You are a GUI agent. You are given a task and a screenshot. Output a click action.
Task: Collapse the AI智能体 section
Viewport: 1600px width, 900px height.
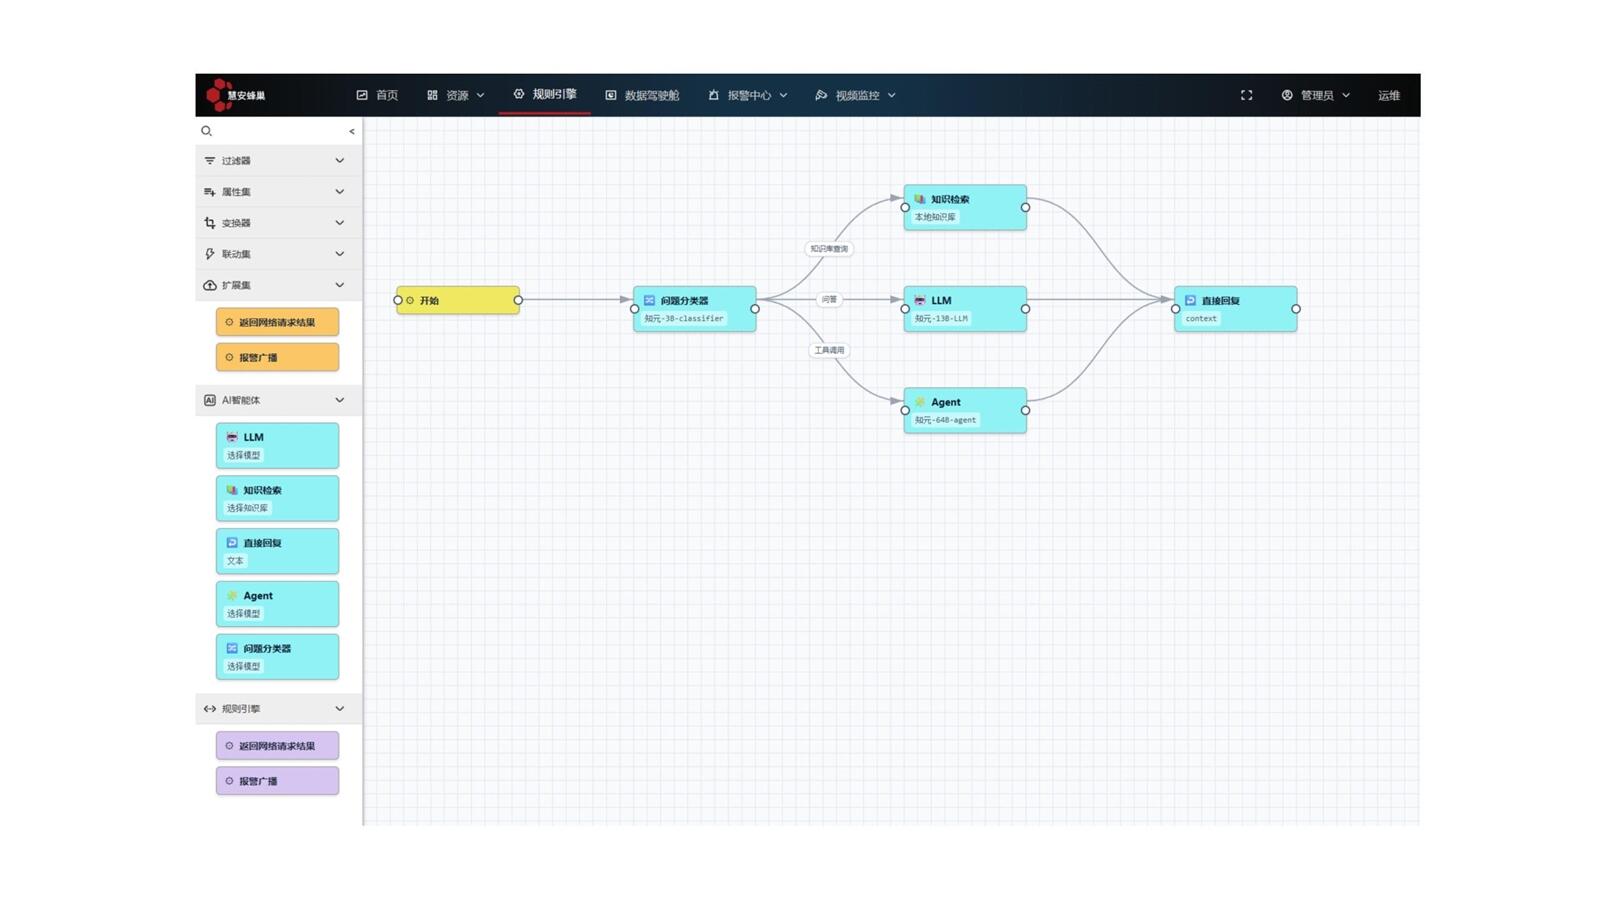point(339,400)
